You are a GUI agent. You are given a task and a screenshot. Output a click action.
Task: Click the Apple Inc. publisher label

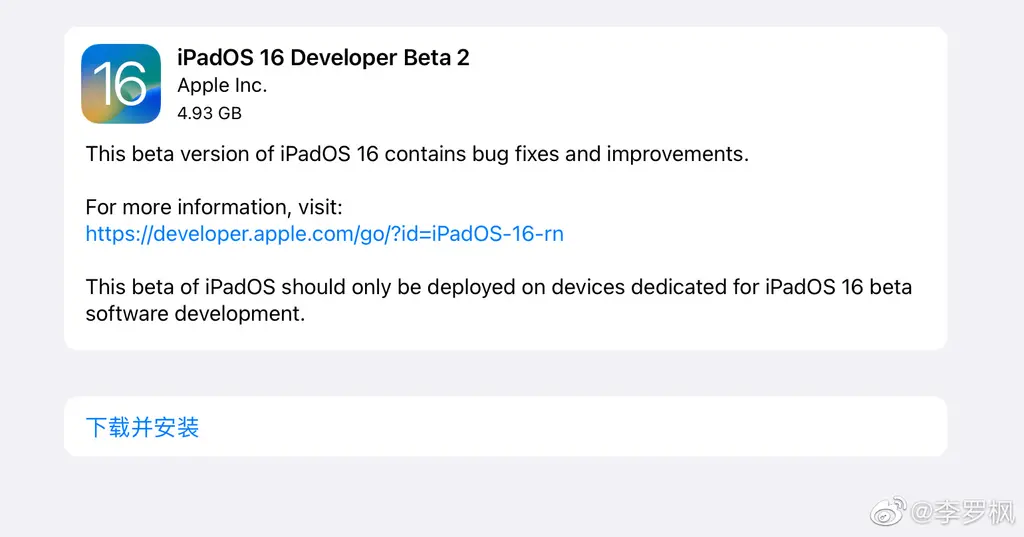tap(222, 86)
